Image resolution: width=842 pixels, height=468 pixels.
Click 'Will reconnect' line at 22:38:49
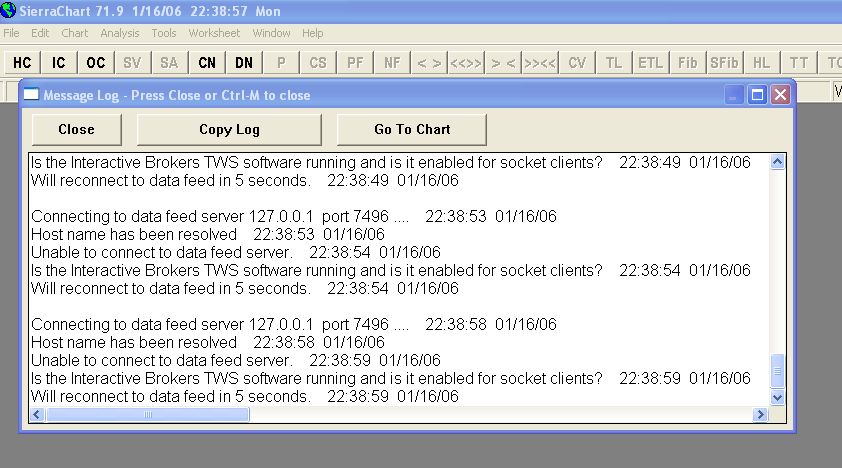point(245,180)
